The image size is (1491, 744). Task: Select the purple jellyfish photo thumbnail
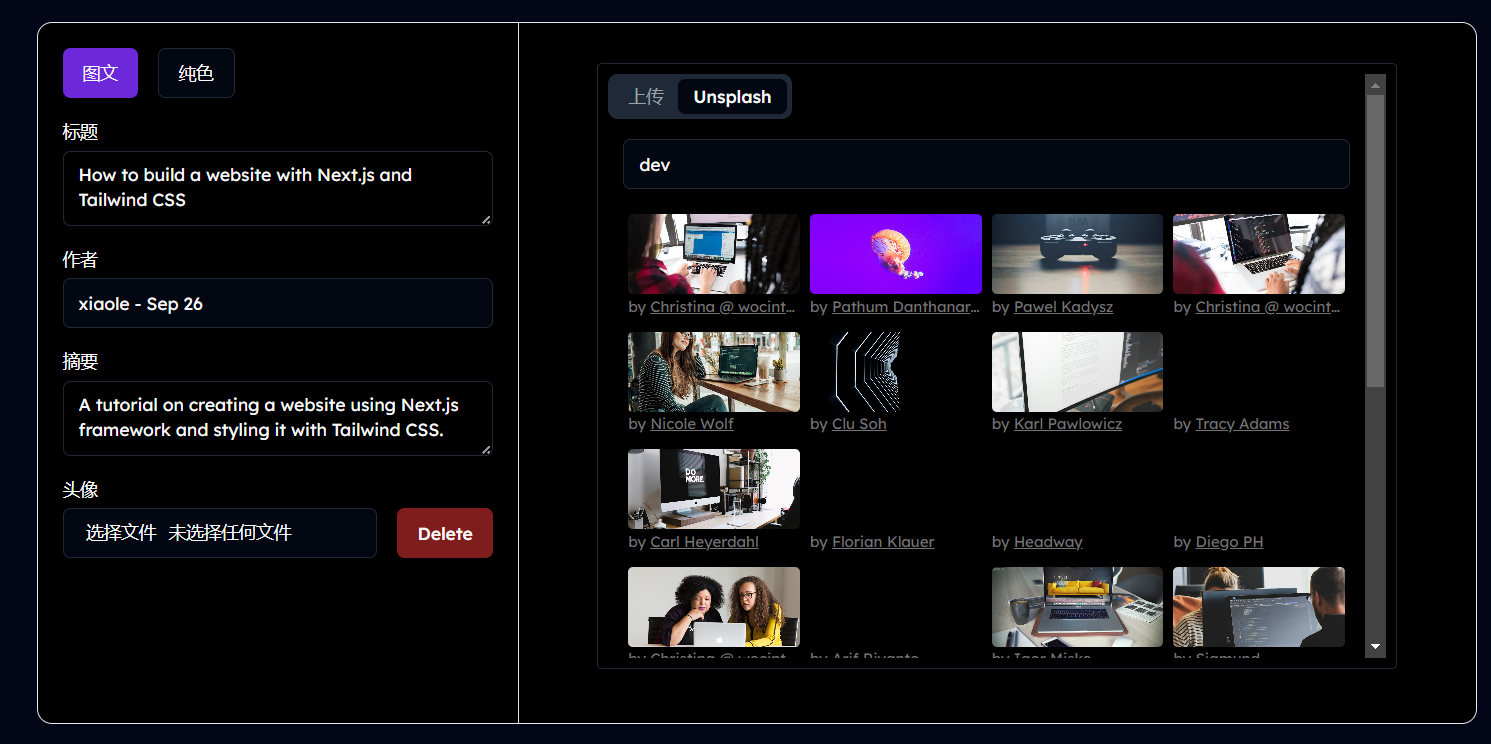coord(895,253)
